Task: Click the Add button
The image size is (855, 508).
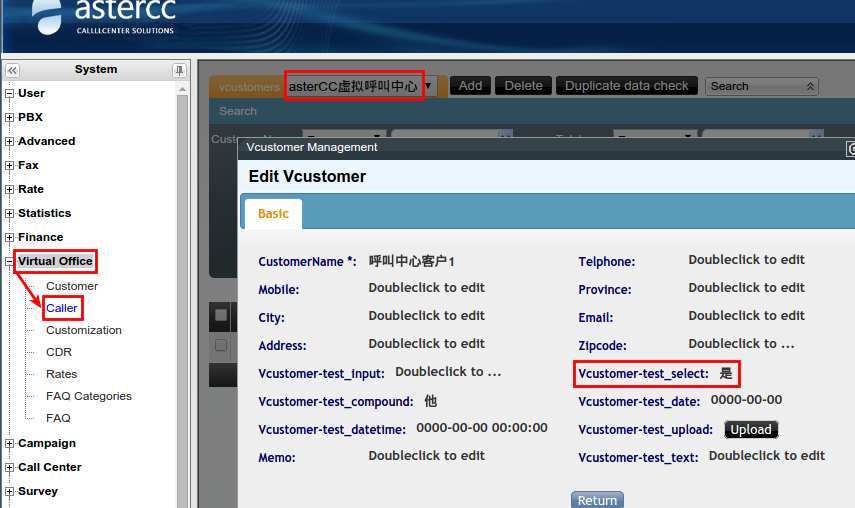Action: click(470, 86)
